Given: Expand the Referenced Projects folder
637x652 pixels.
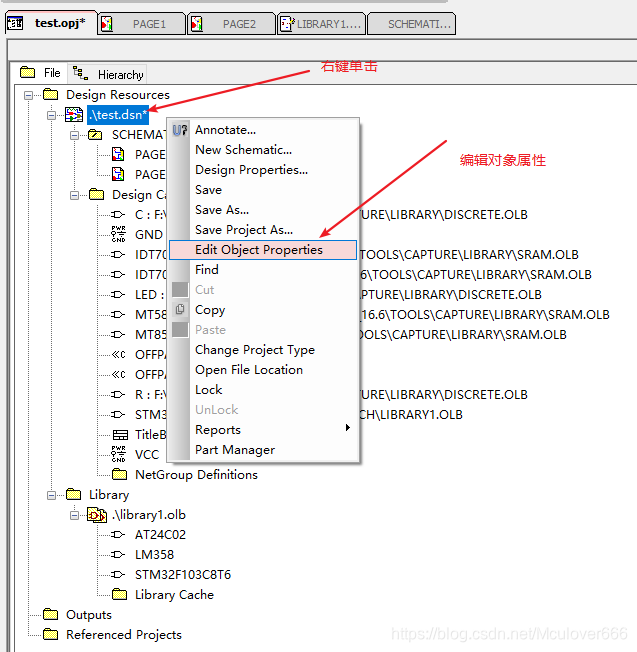Looking at the screenshot, I should coord(29,635).
